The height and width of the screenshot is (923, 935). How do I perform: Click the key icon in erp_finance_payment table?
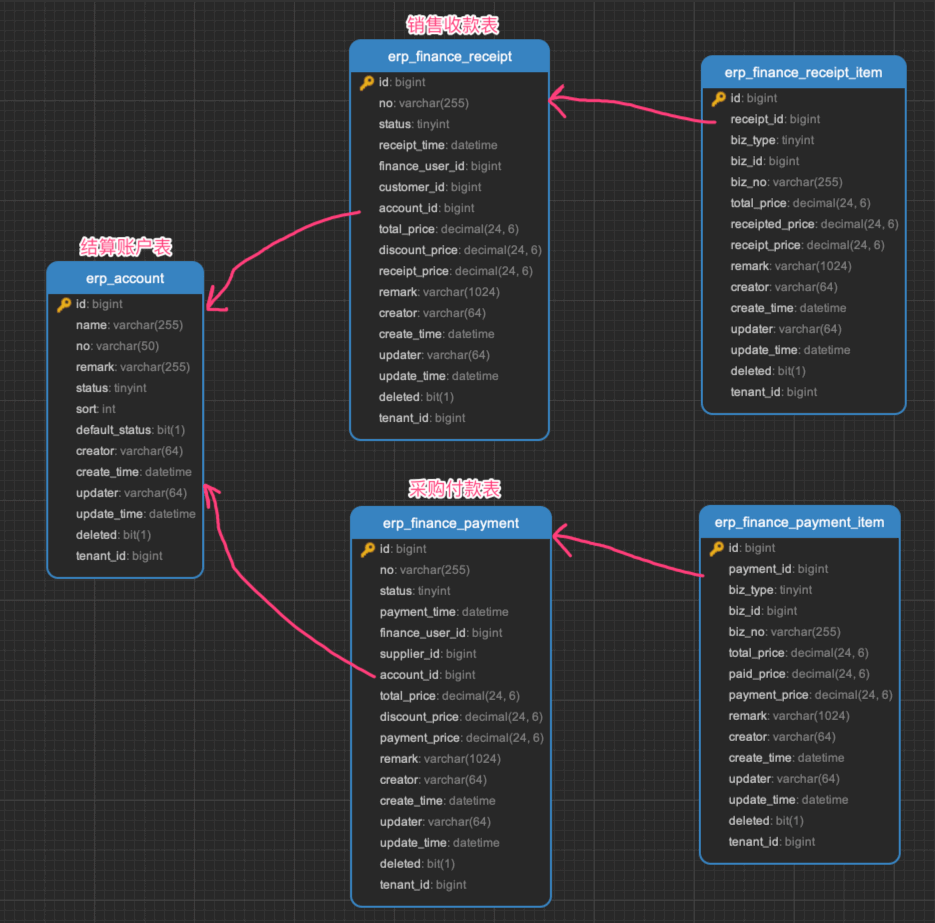(x=368, y=549)
